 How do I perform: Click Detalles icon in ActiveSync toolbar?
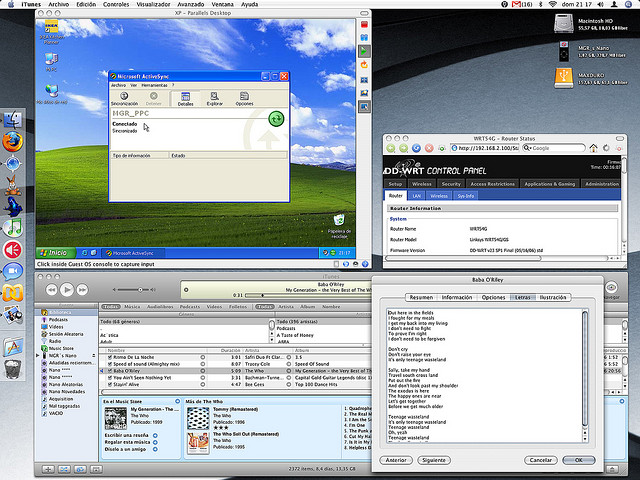(185, 99)
